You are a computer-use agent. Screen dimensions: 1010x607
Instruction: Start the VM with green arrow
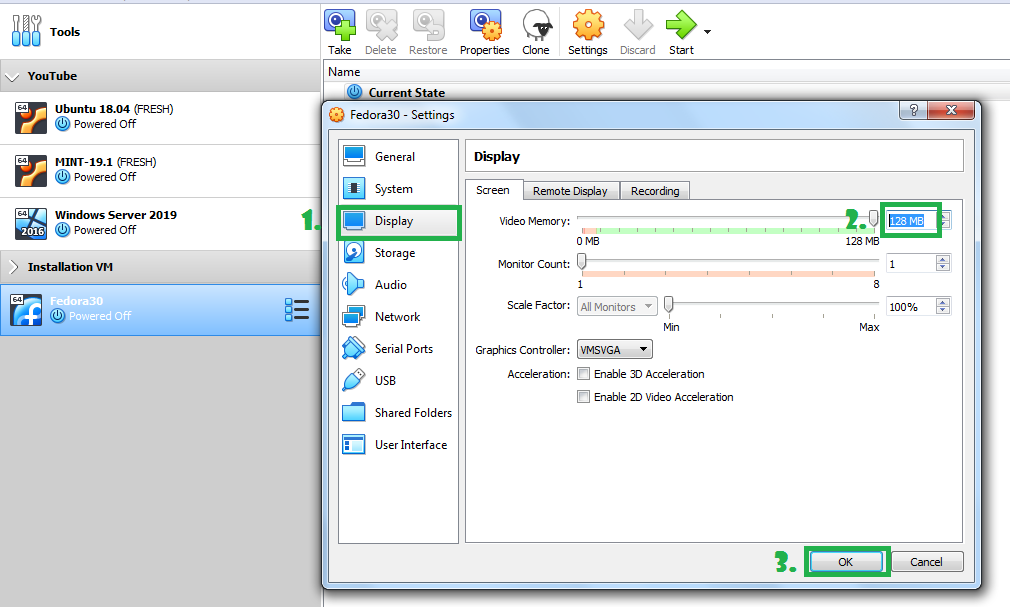tap(681, 26)
